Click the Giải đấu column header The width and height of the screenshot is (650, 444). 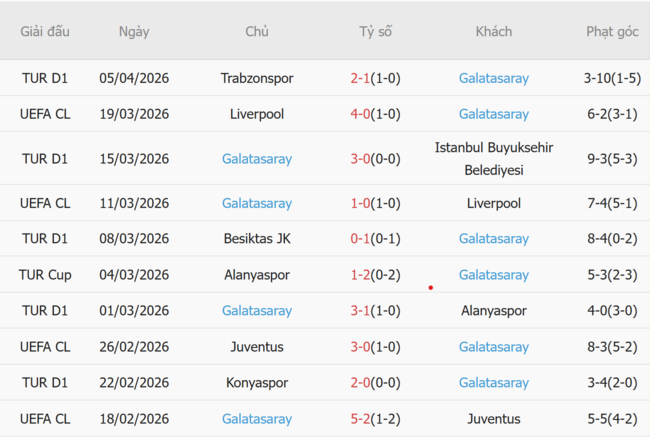(x=45, y=32)
